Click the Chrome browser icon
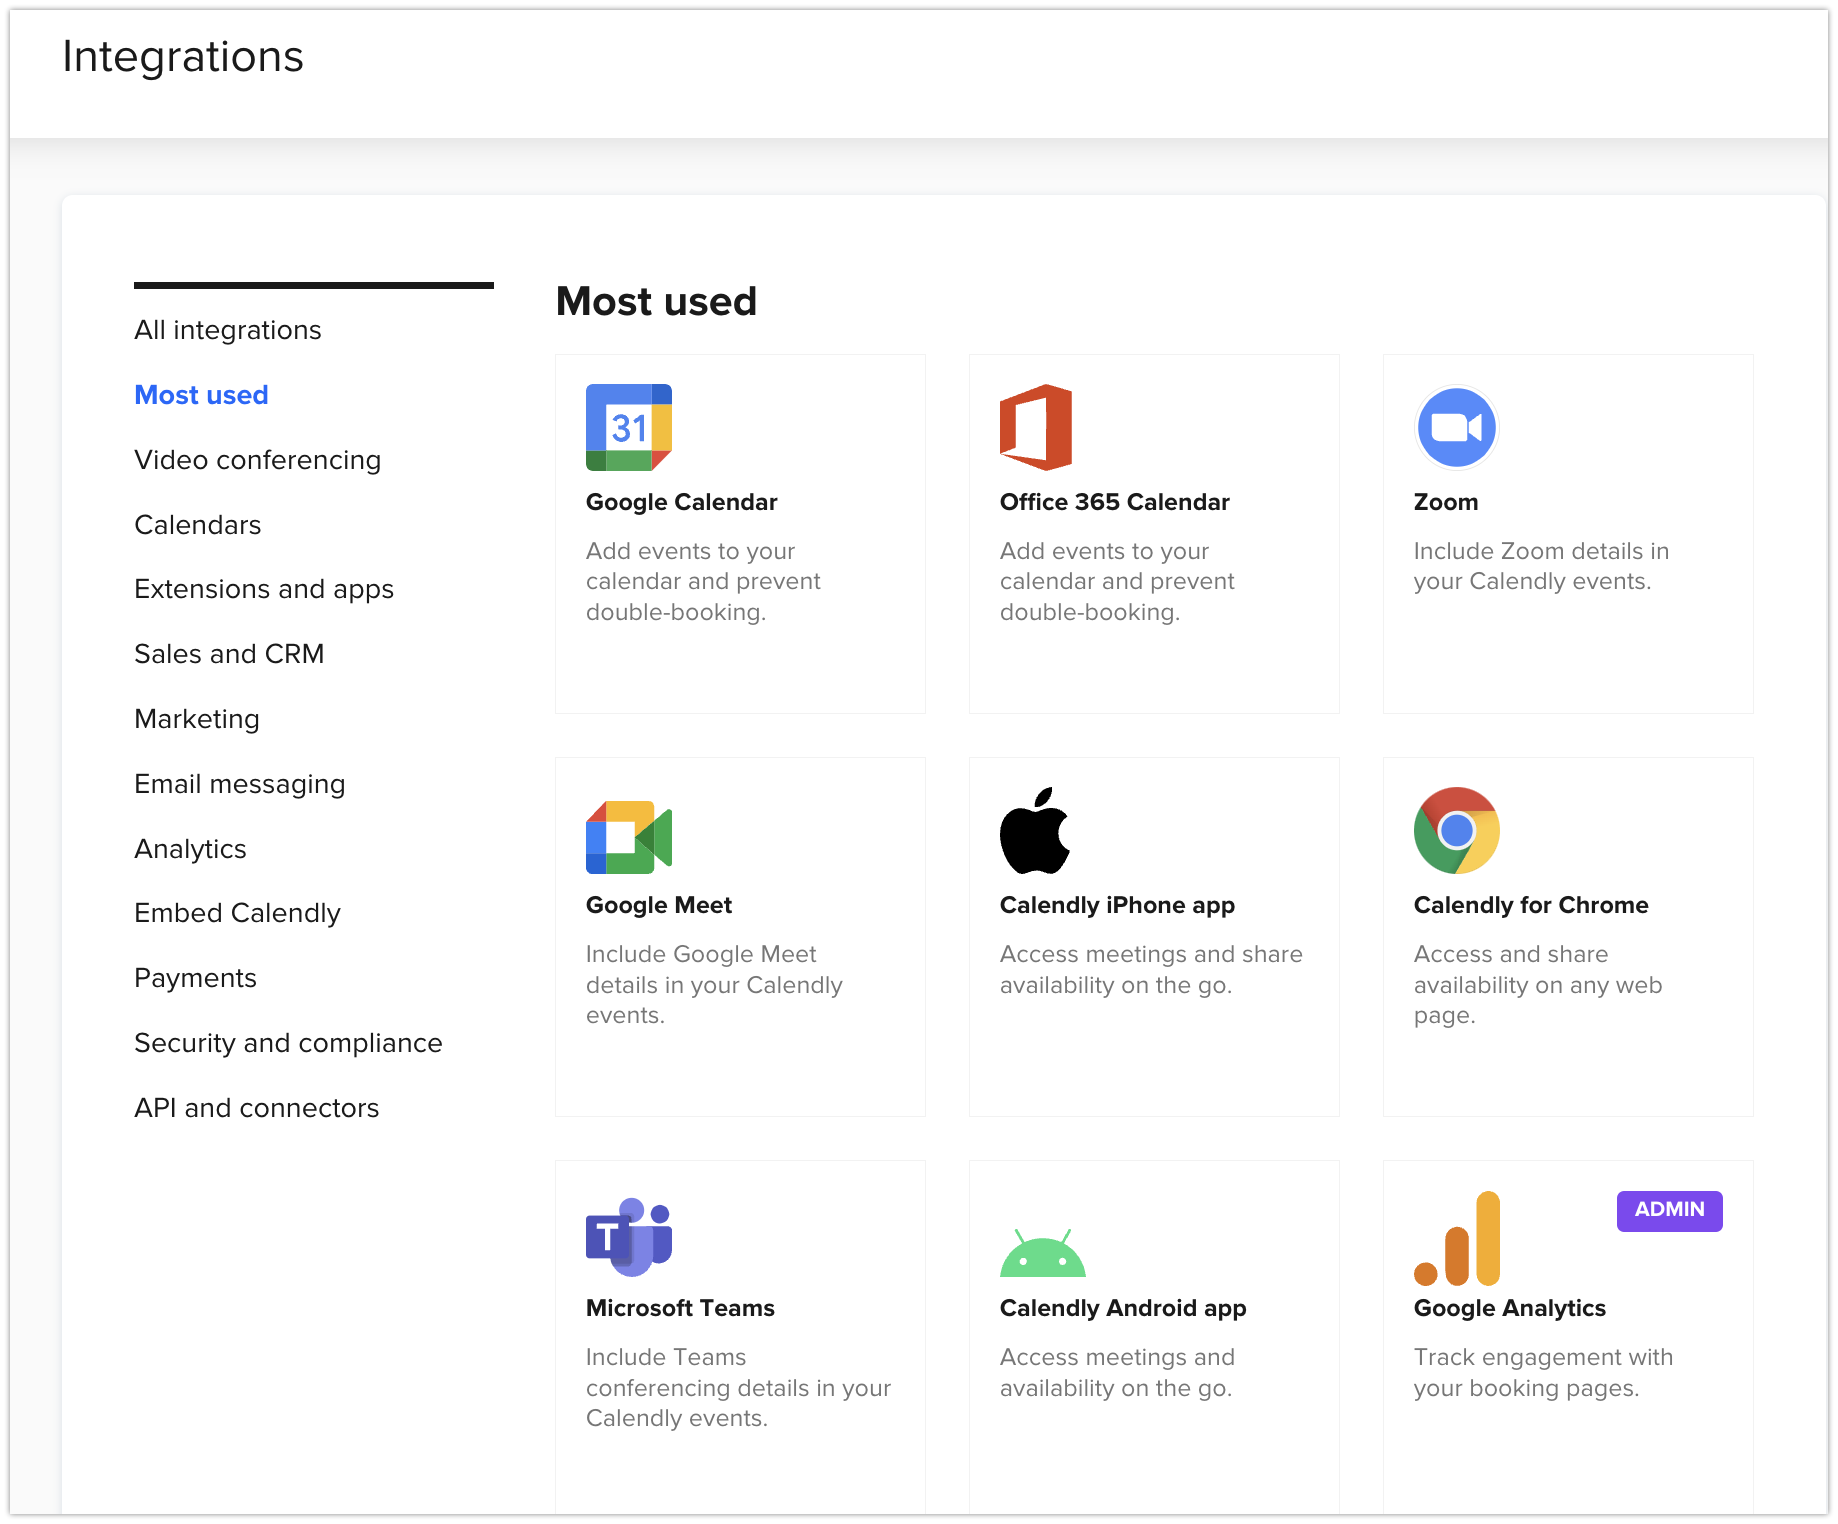Image resolution: width=1838 pixels, height=1524 pixels. (1457, 830)
